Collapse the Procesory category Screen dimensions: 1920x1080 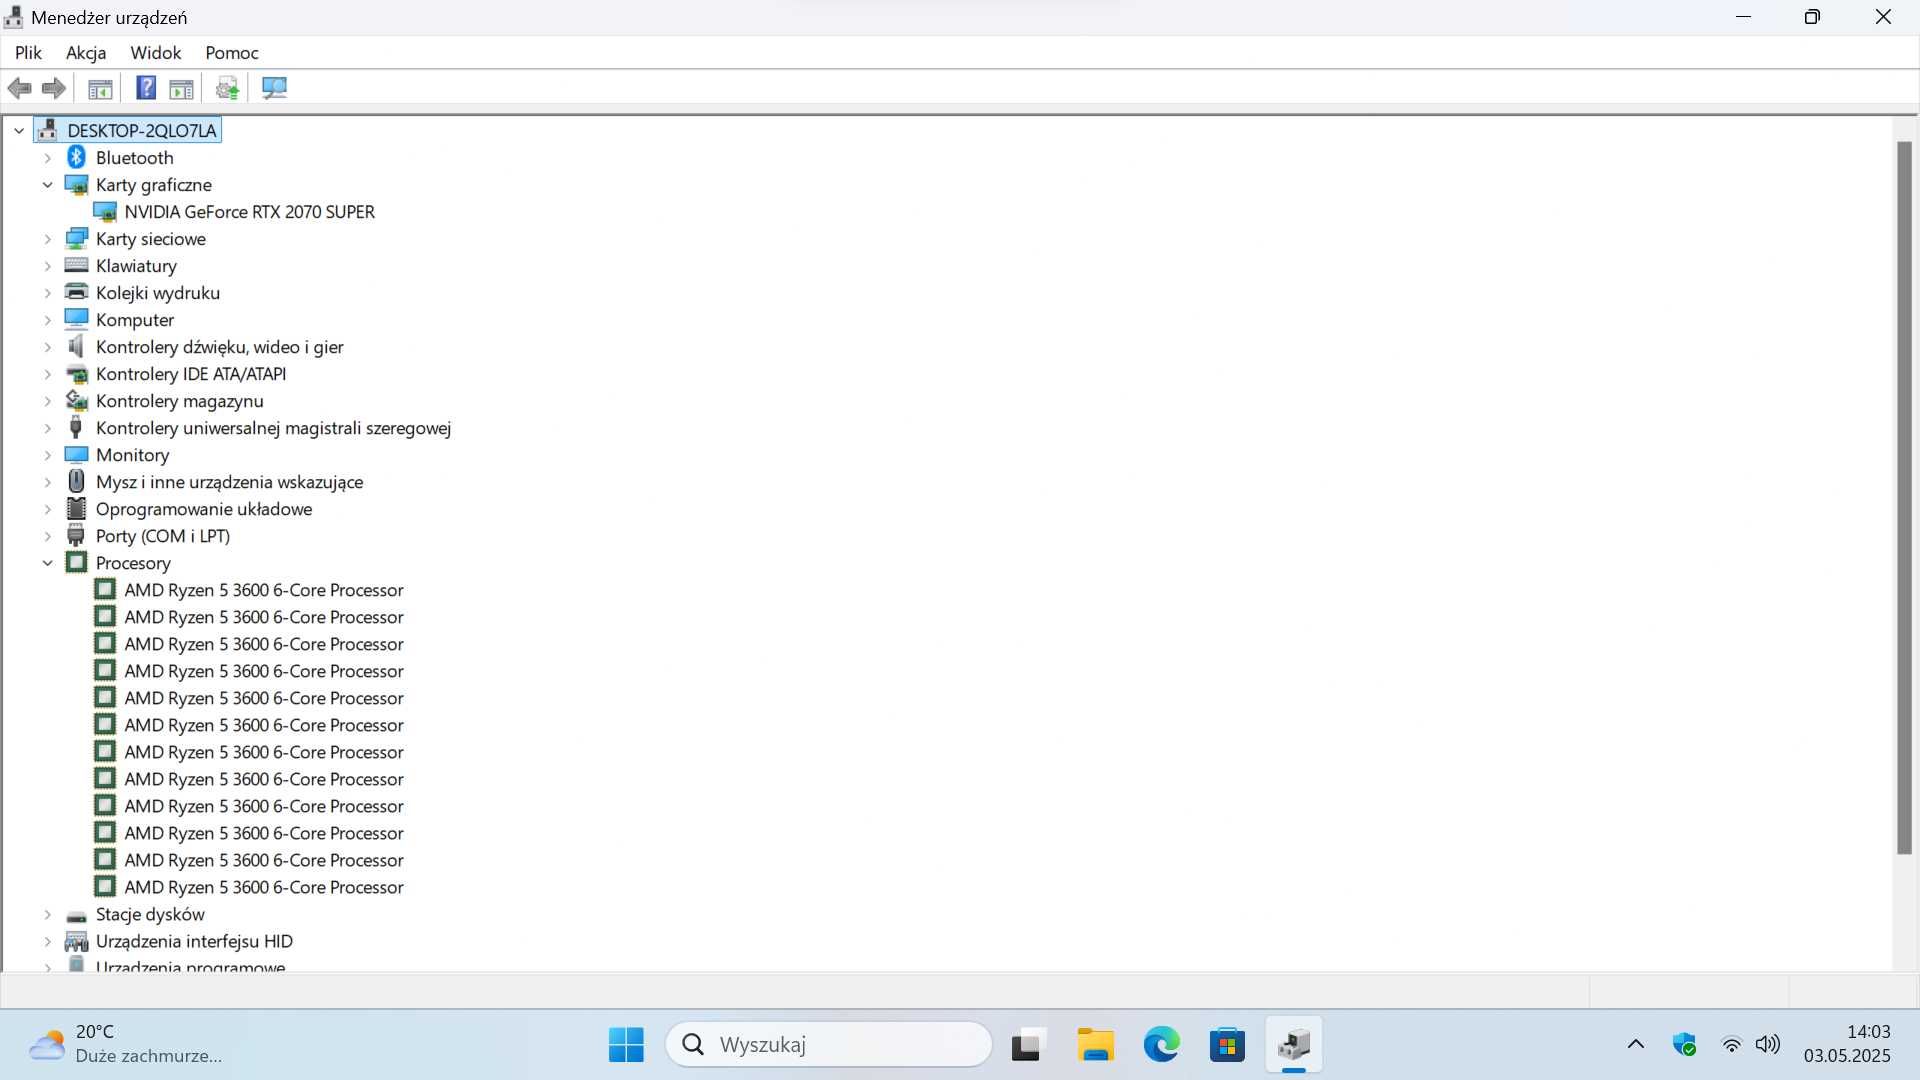[x=47, y=563]
